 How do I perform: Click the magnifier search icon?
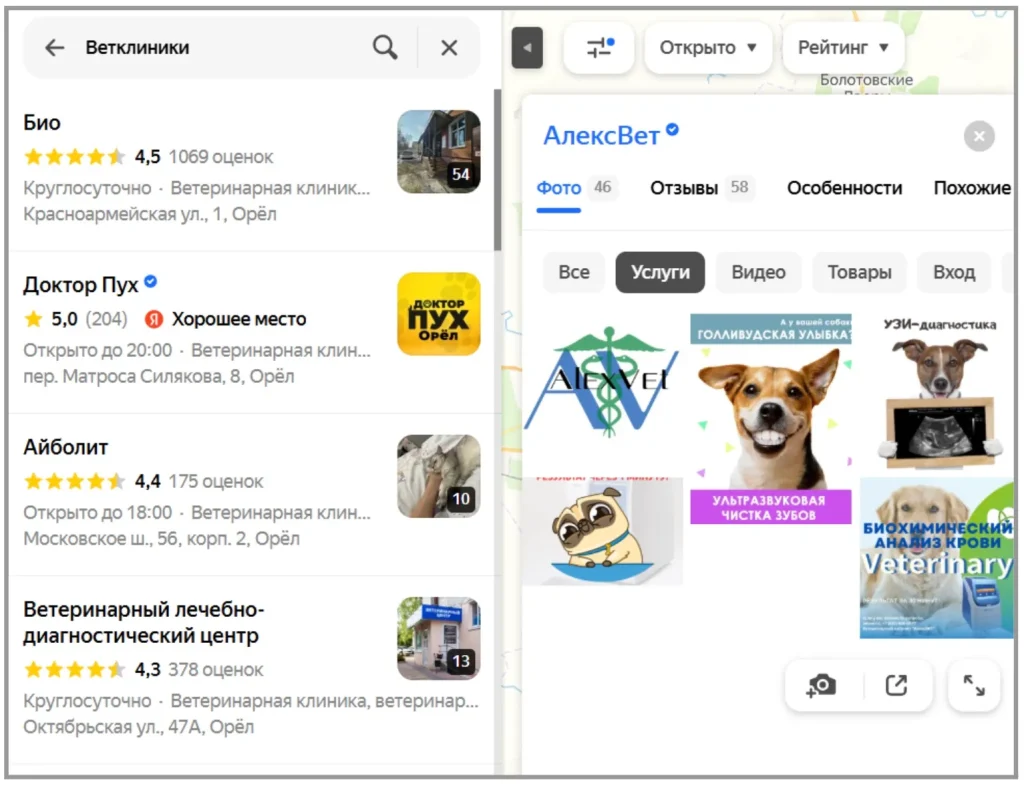(x=385, y=48)
